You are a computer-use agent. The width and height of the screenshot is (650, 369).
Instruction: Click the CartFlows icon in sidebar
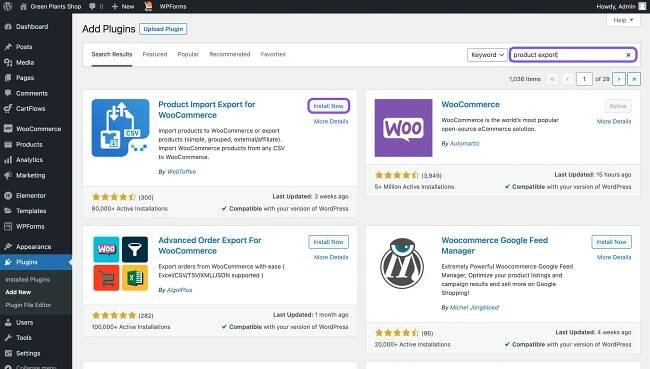click(8, 109)
